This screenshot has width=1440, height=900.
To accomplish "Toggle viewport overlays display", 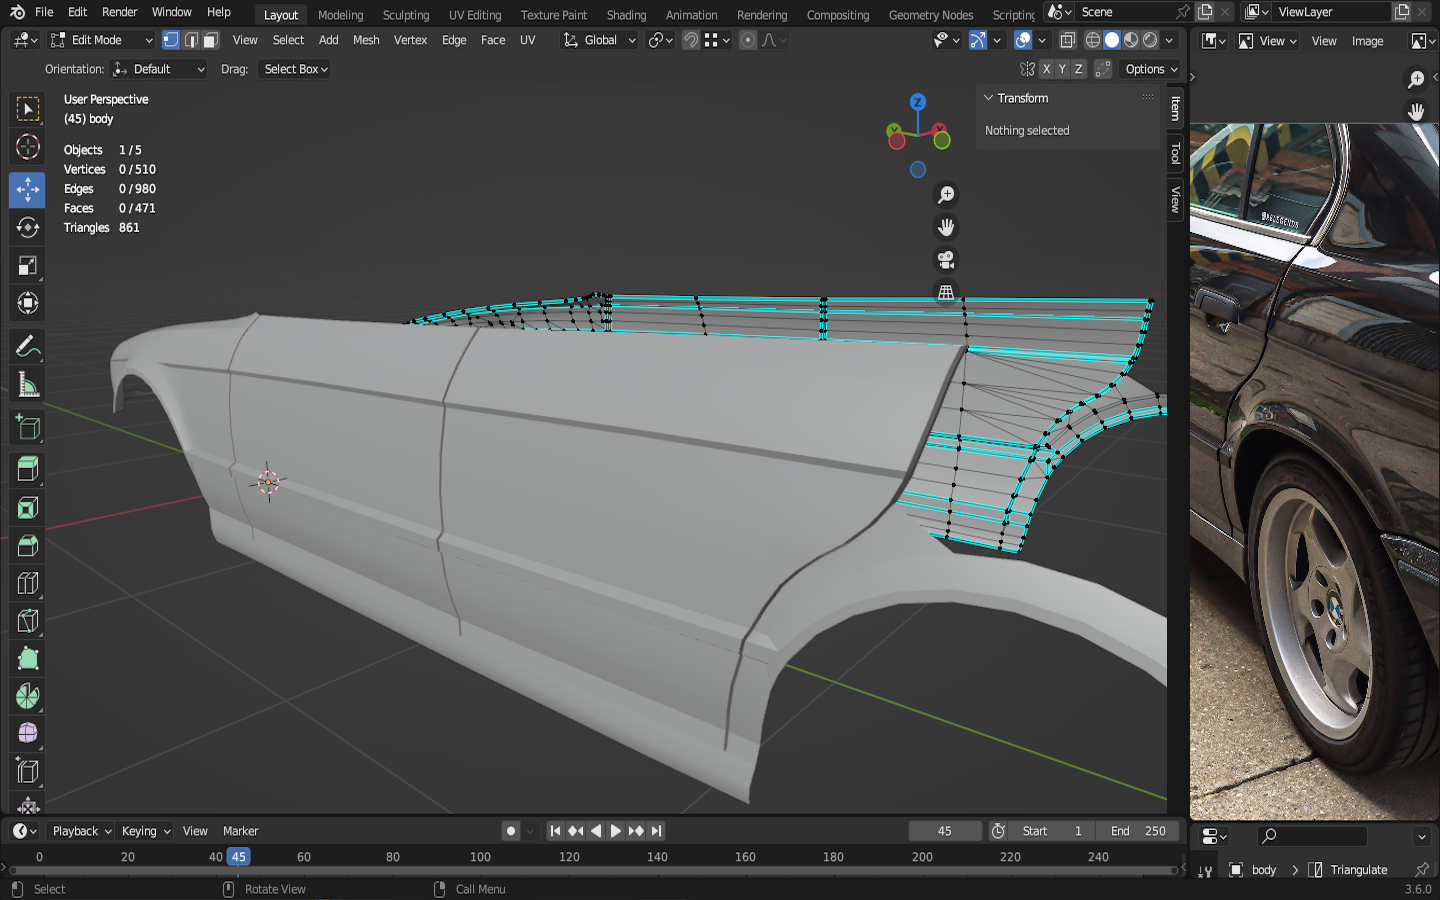I will click(1022, 40).
